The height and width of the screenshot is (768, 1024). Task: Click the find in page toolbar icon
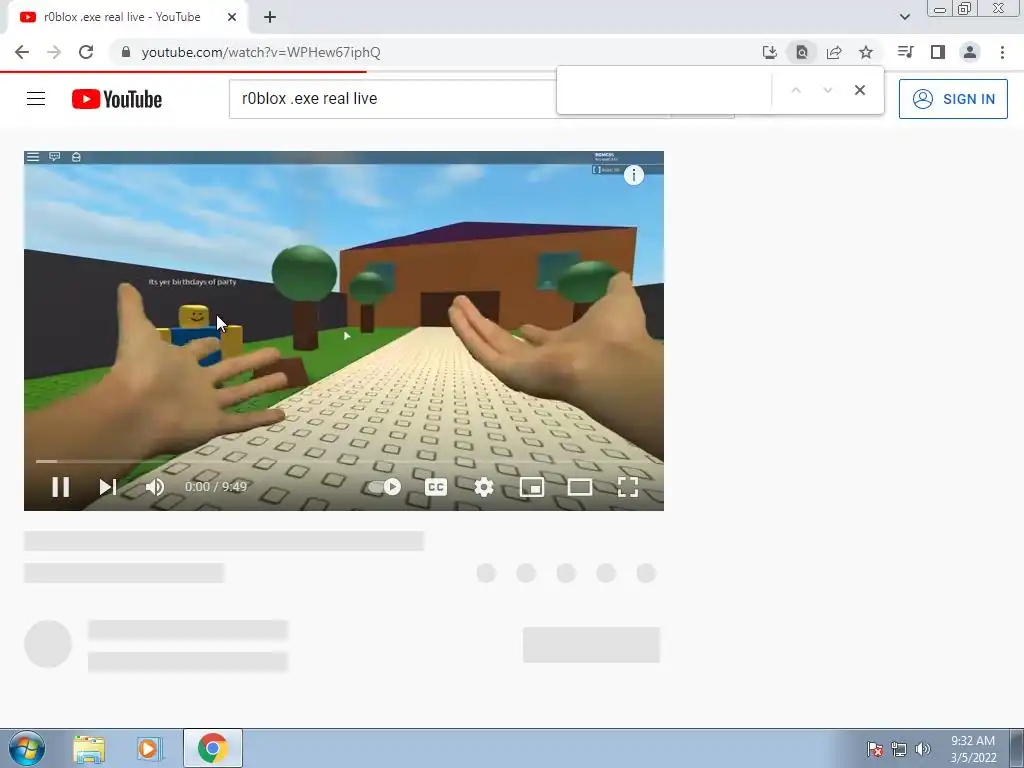click(802, 52)
